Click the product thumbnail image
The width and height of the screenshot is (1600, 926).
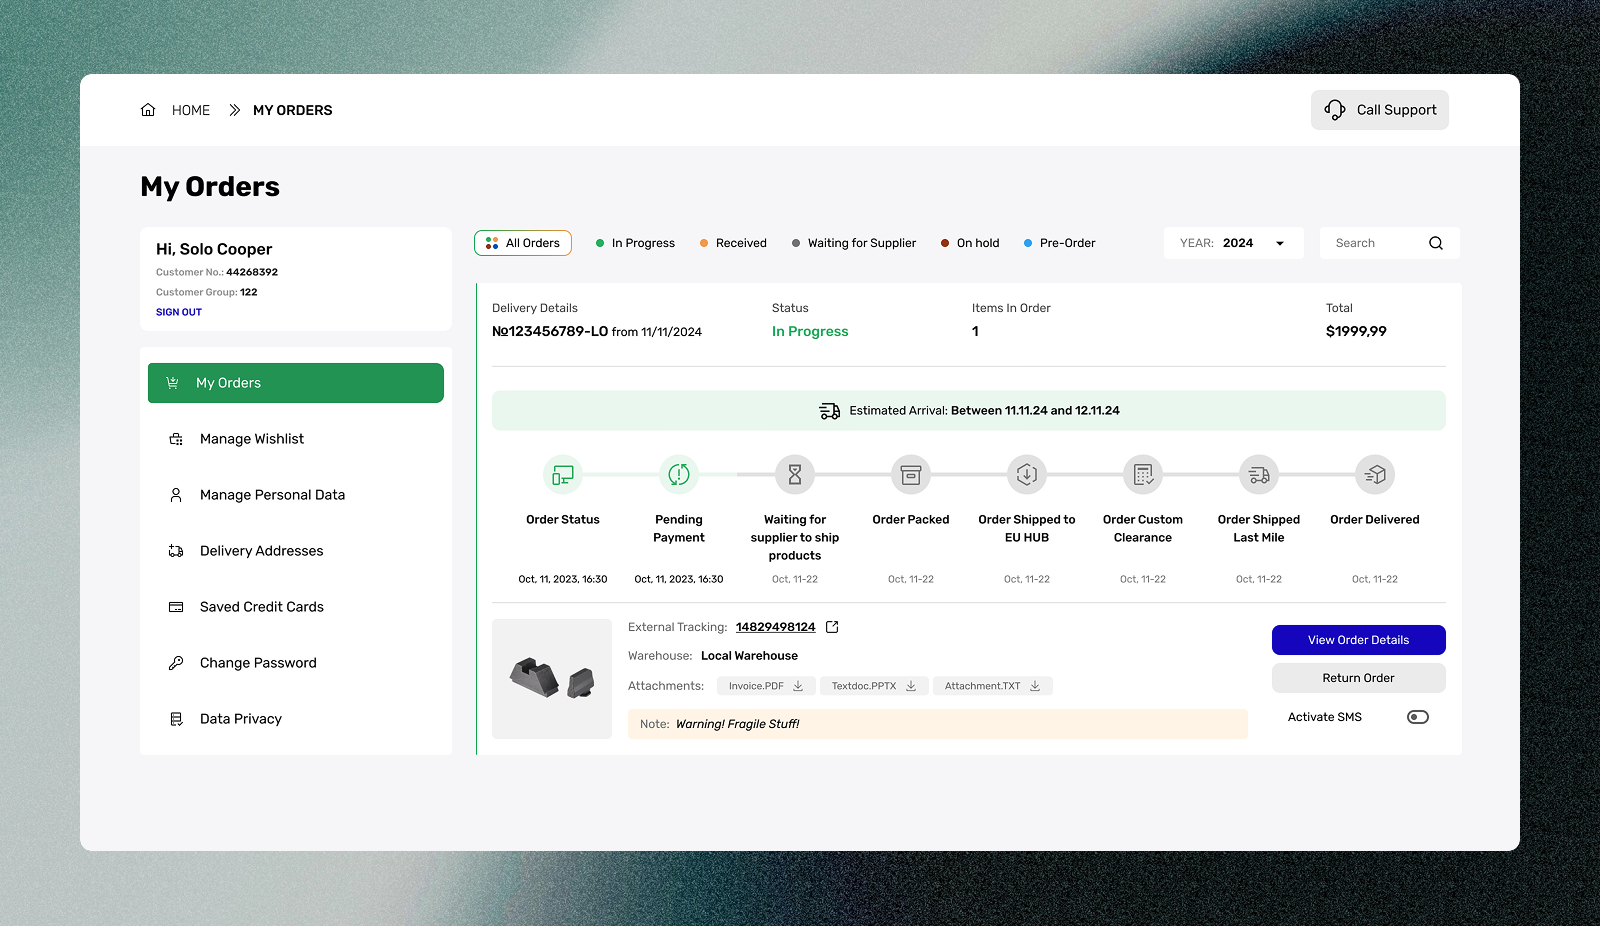pos(551,679)
